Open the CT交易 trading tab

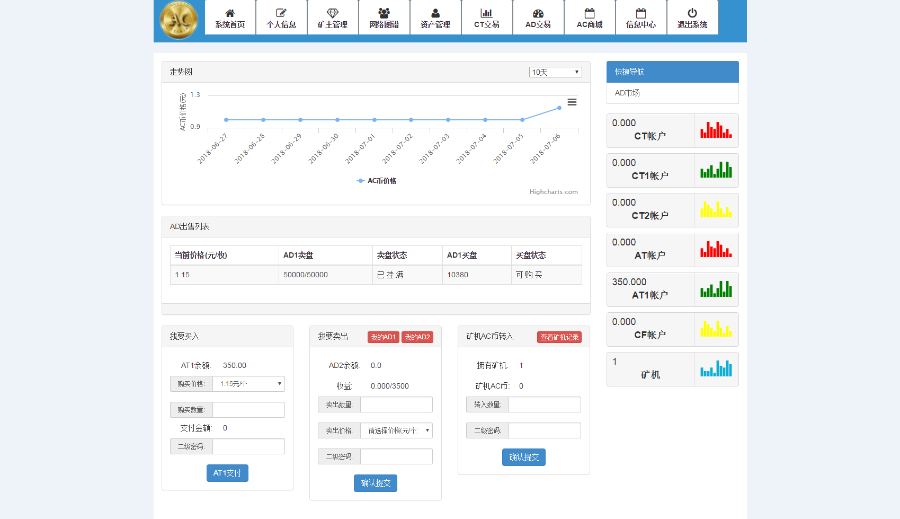(x=487, y=18)
